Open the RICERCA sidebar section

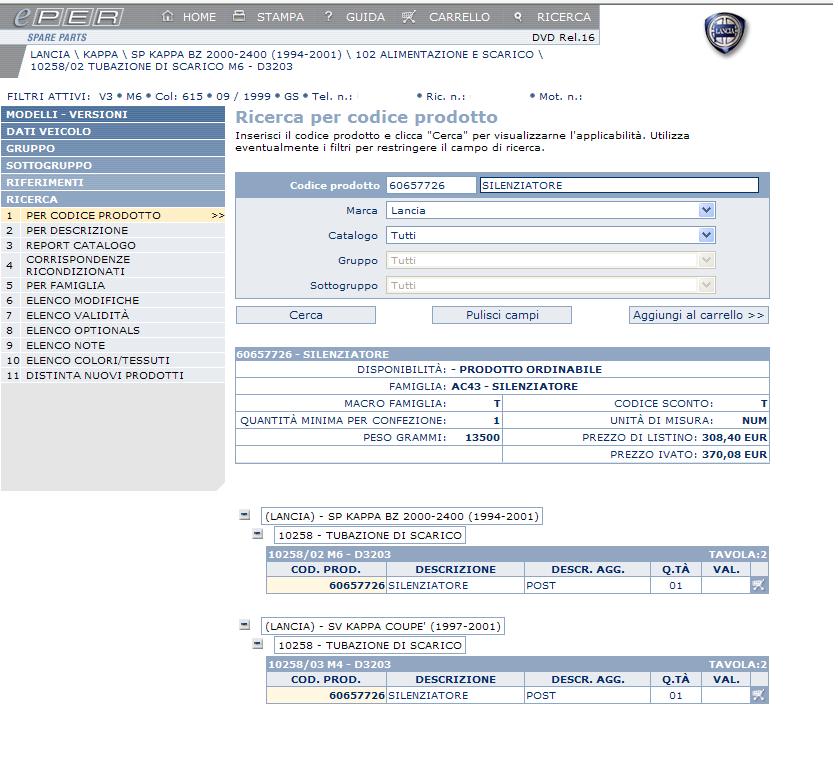click(113, 199)
